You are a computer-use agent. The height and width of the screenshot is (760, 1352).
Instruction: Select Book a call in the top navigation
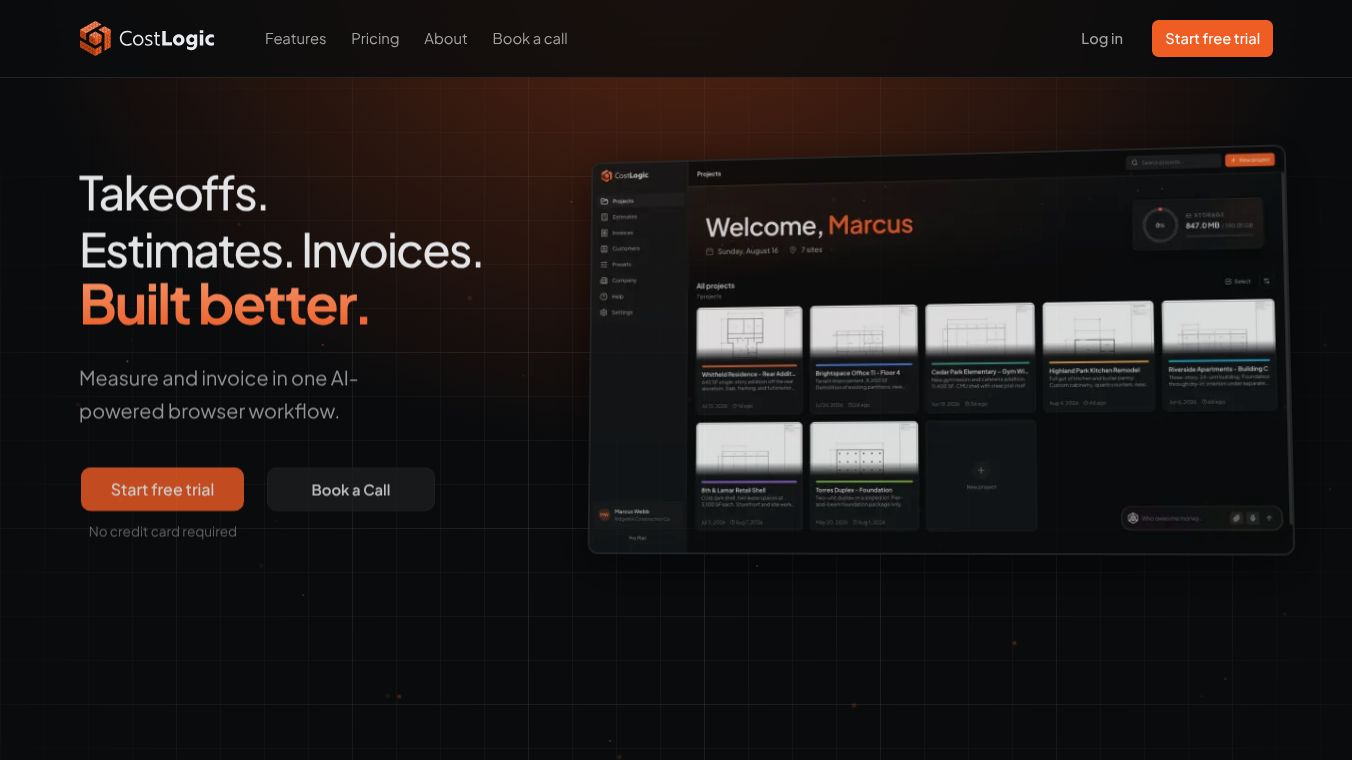[x=530, y=39]
